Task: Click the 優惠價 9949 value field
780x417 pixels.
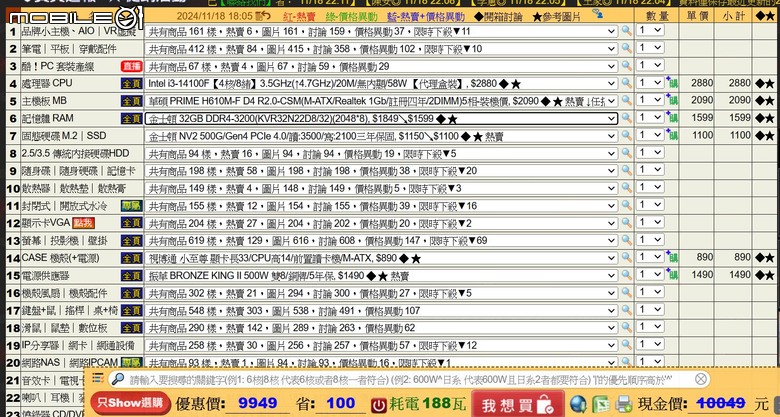Action: (257, 403)
